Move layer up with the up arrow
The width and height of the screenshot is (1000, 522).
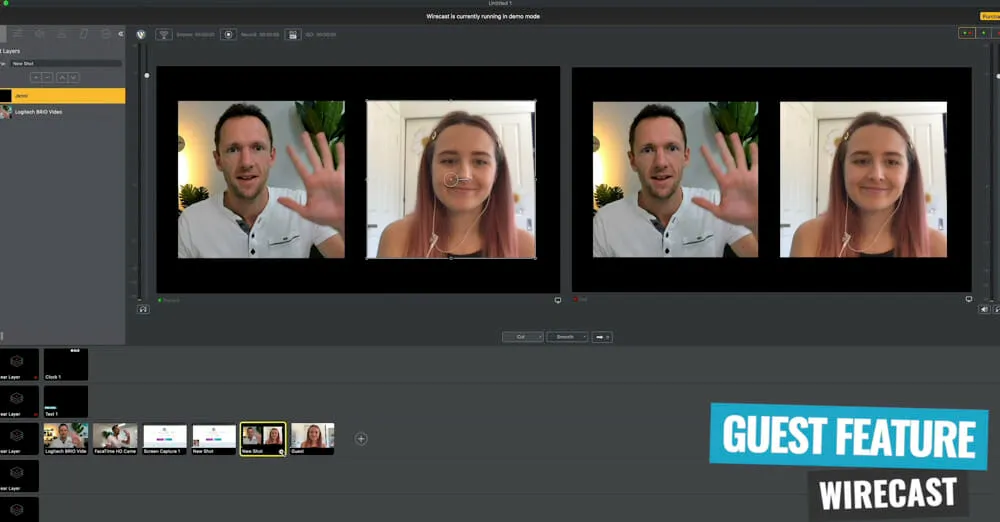(62, 77)
